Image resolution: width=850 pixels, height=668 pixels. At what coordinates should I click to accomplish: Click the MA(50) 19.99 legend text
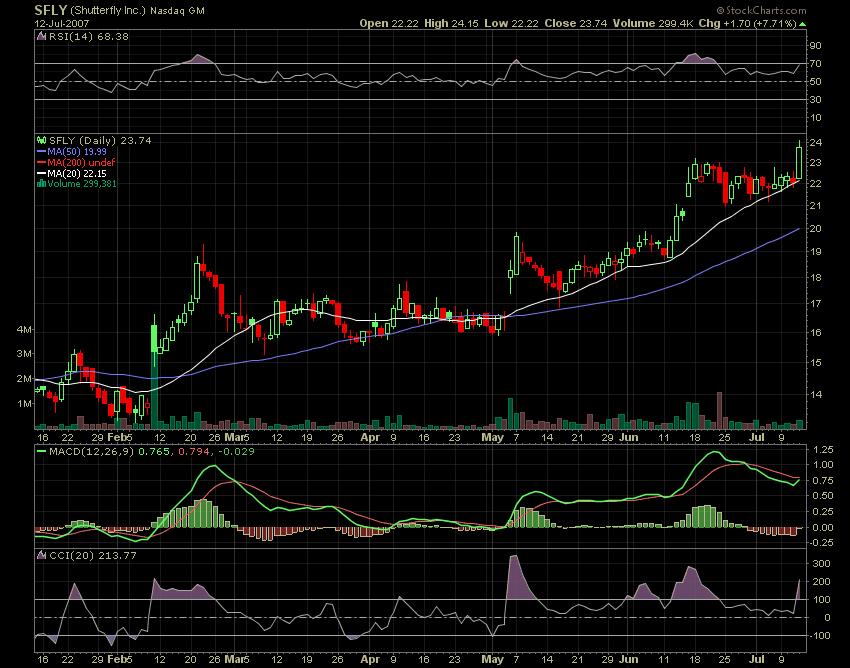pyautogui.click(x=77, y=152)
